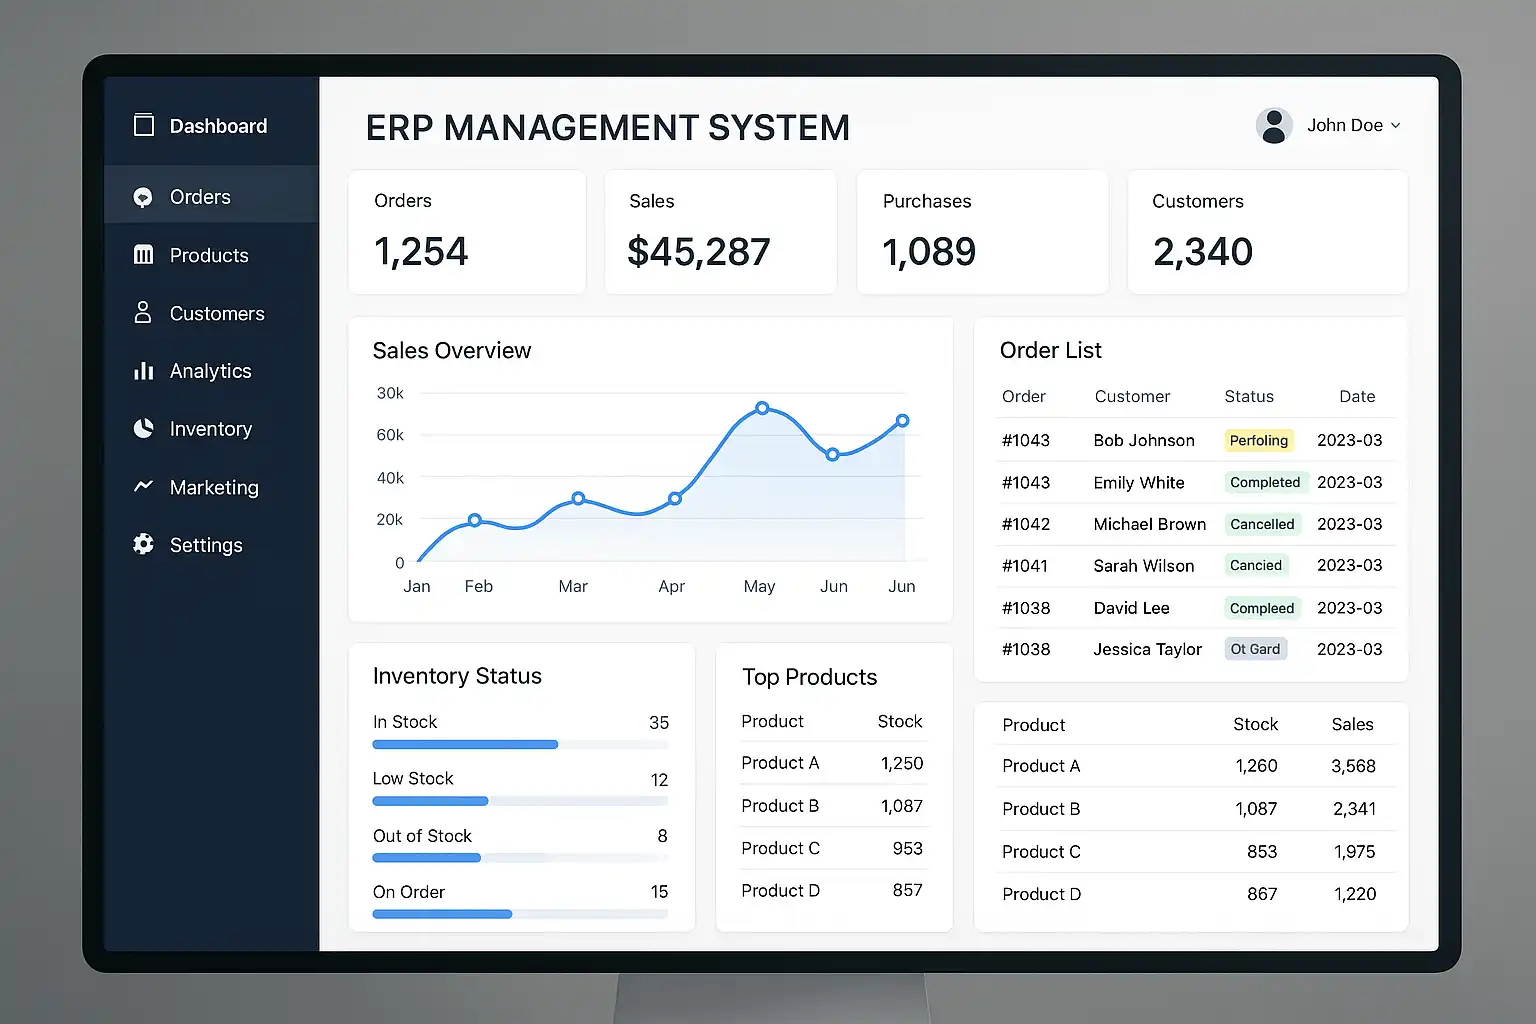Image resolution: width=1536 pixels, height=1024 pixels.
Task: Click stock value 1,260 in the sales table
Action: pos(1256,766)
